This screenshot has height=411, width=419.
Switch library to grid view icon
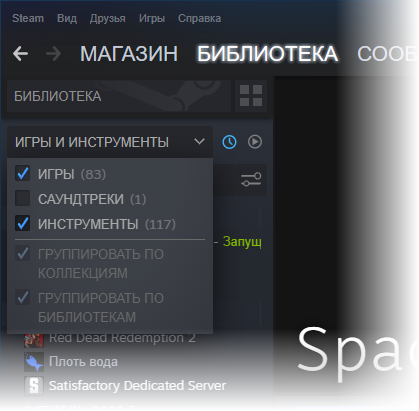point(251,96)
